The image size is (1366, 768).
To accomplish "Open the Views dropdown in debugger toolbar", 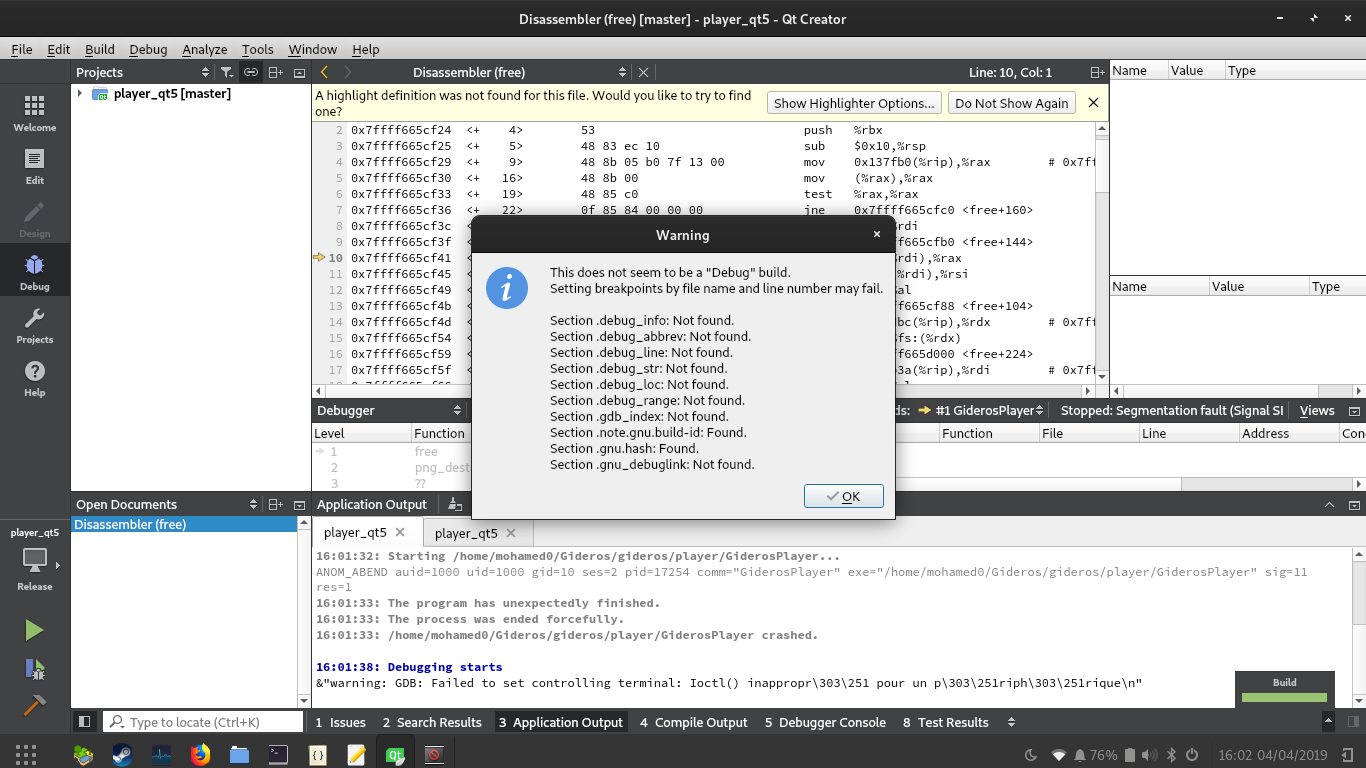I will (1317, 410).
